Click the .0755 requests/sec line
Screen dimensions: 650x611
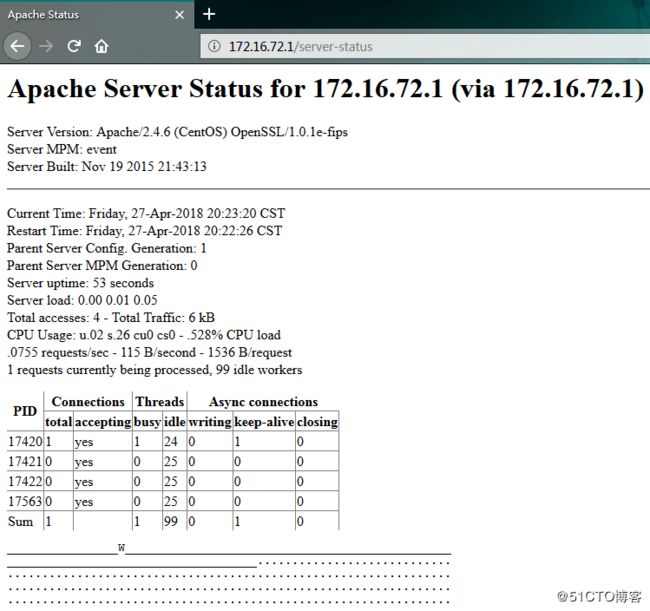(149, 352)
